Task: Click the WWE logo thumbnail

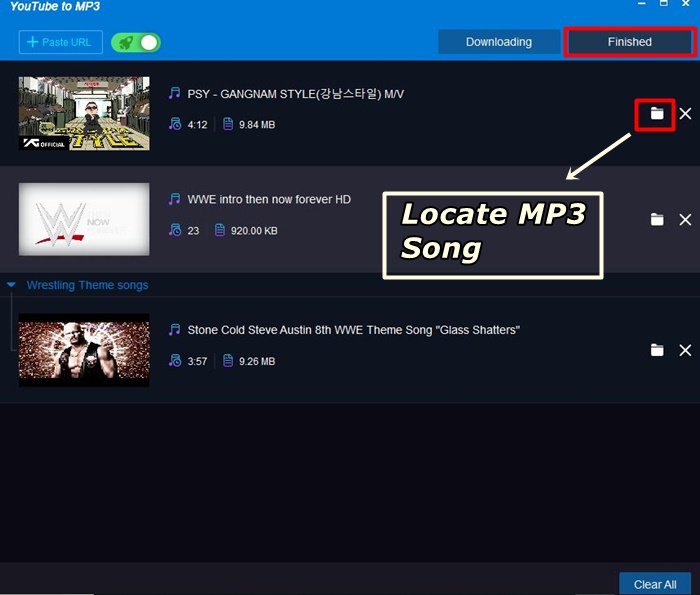Action: 84,219
